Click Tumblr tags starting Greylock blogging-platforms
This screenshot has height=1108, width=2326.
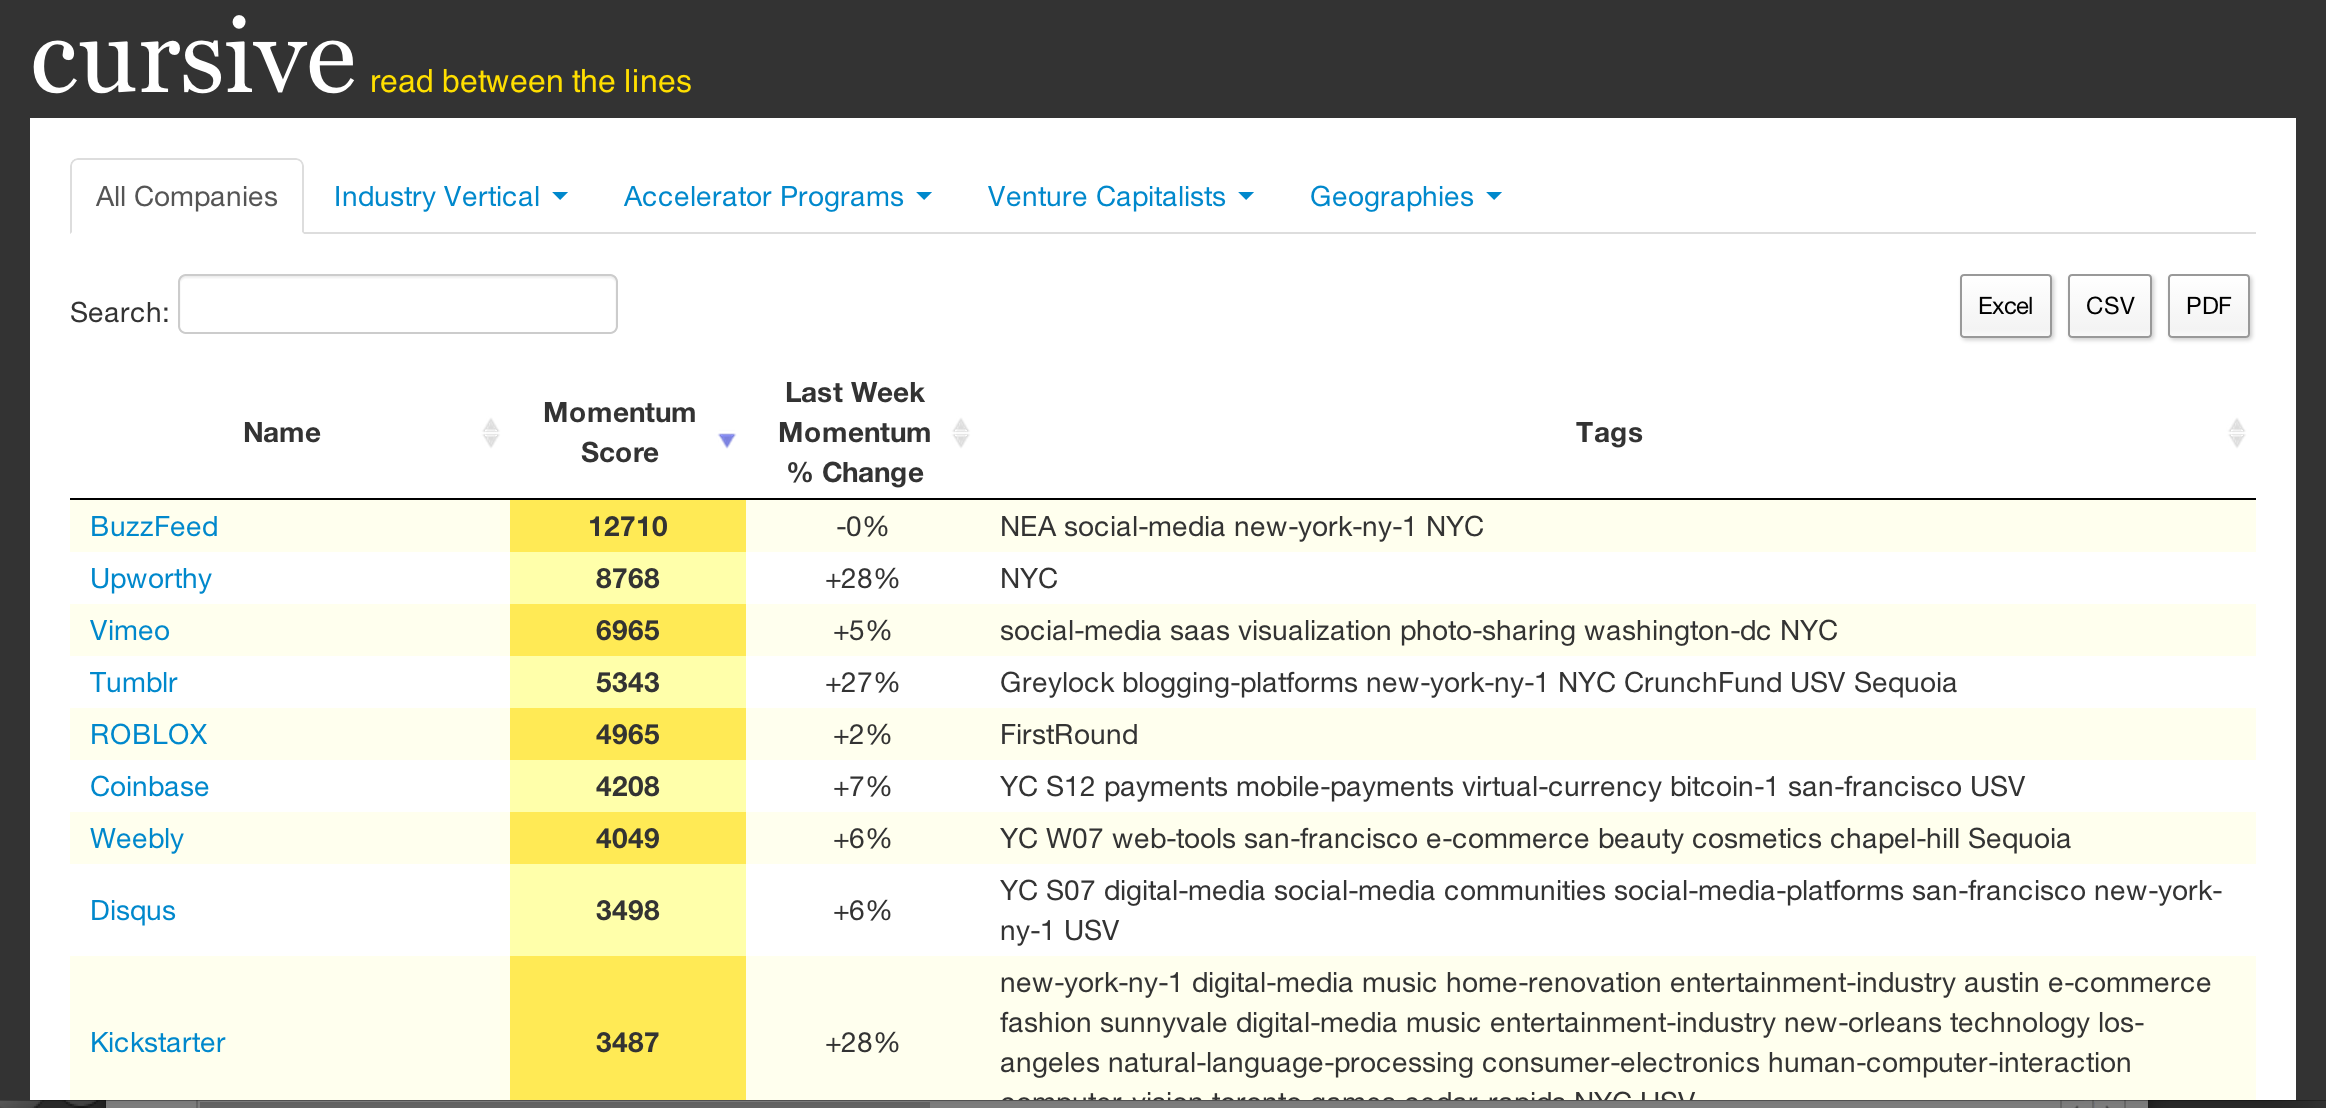point(1478,683)
